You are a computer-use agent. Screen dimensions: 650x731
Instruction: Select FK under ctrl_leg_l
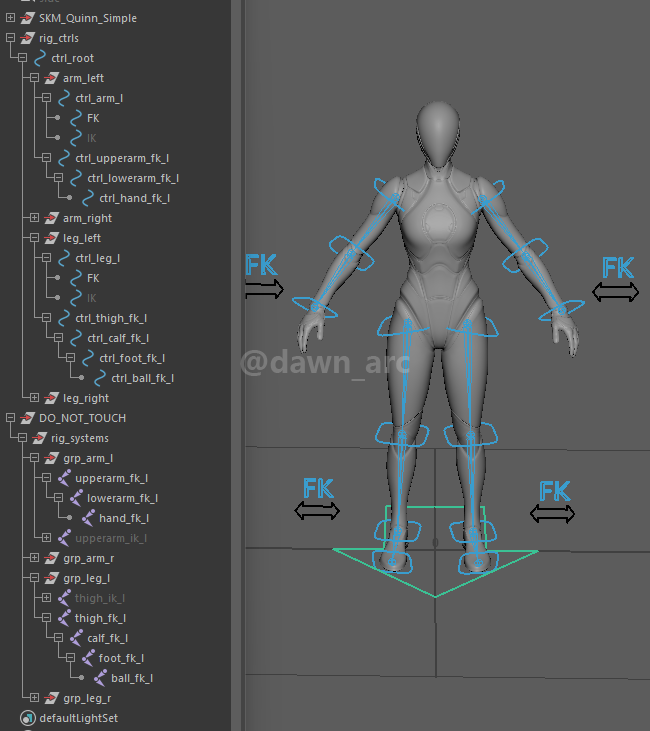(93, 278)
